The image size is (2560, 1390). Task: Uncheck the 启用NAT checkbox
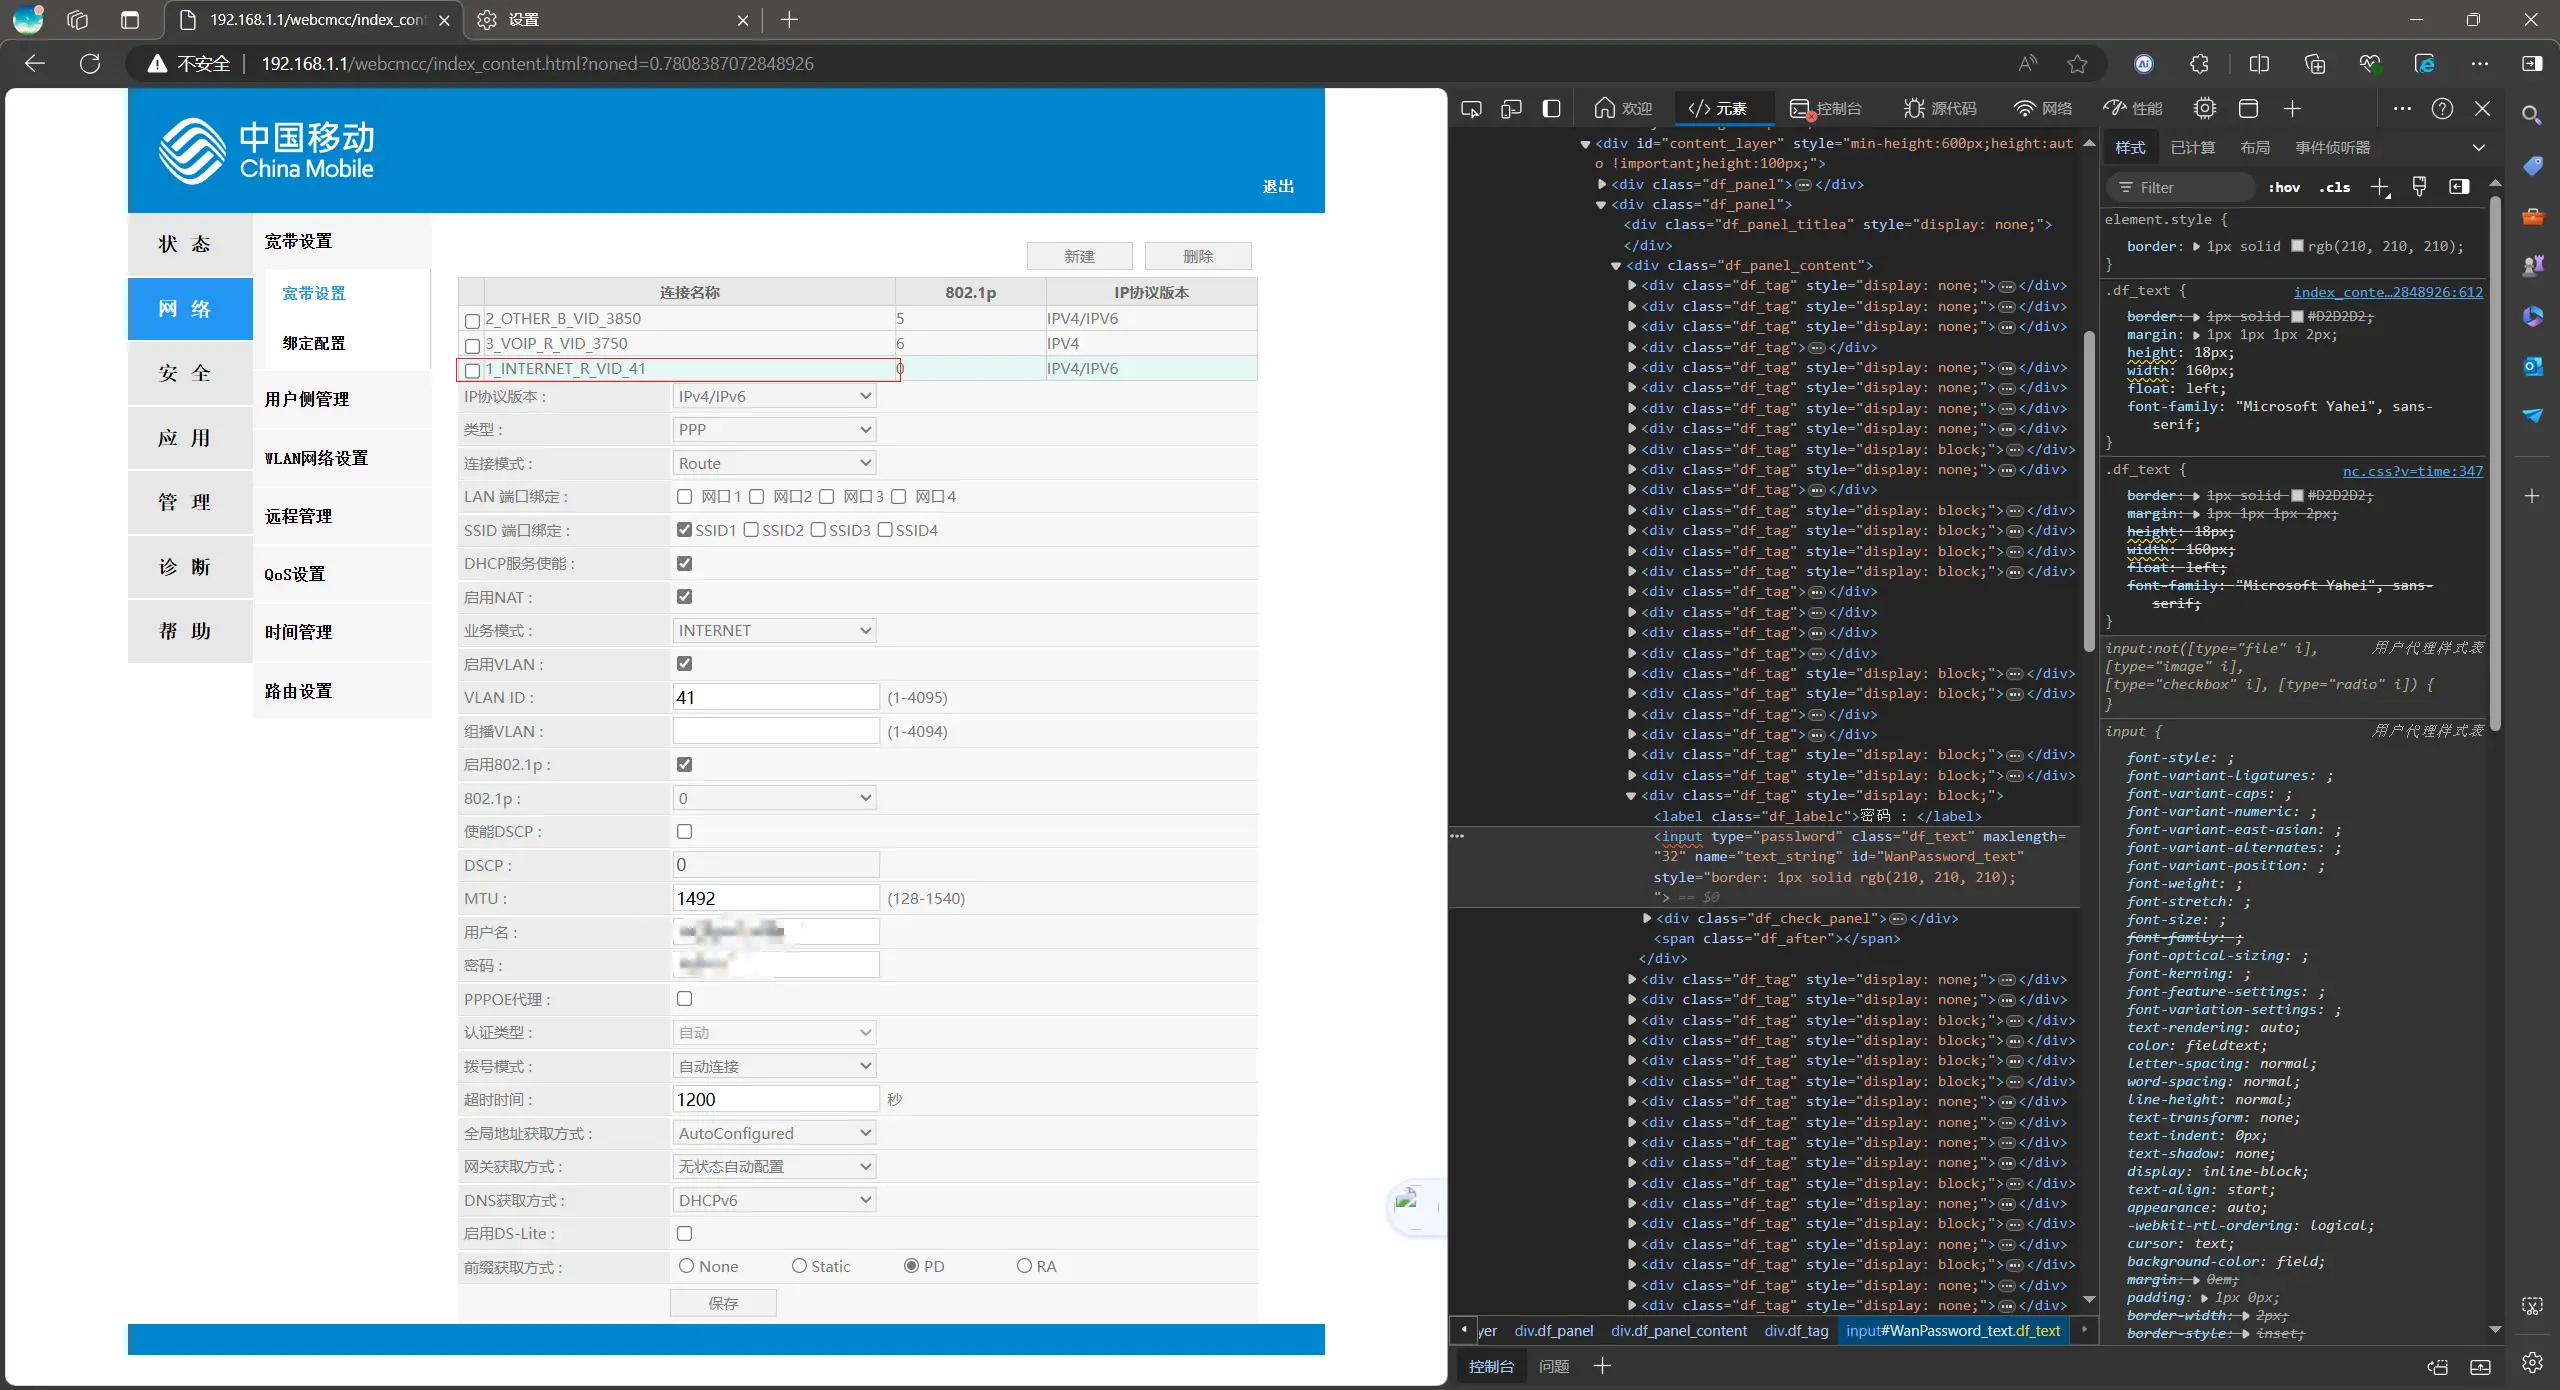pyautogui.click(x=684, y=597)
